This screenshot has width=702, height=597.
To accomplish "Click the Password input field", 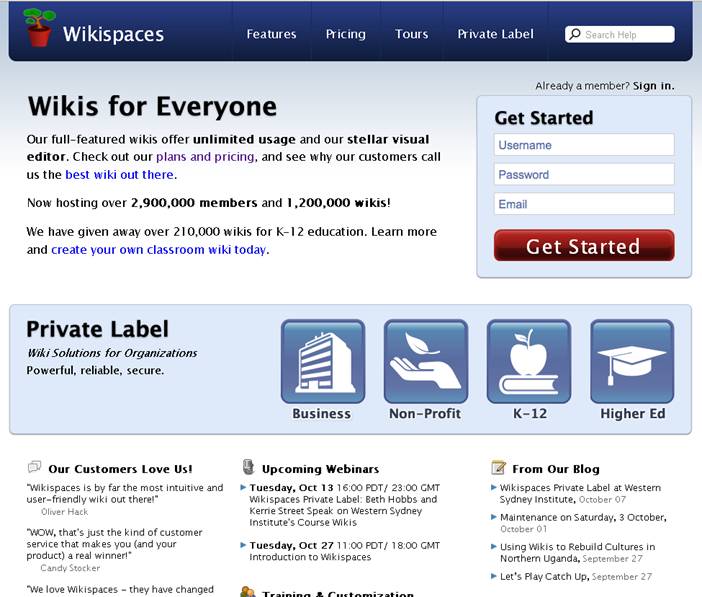I will [x=584, y=174].
